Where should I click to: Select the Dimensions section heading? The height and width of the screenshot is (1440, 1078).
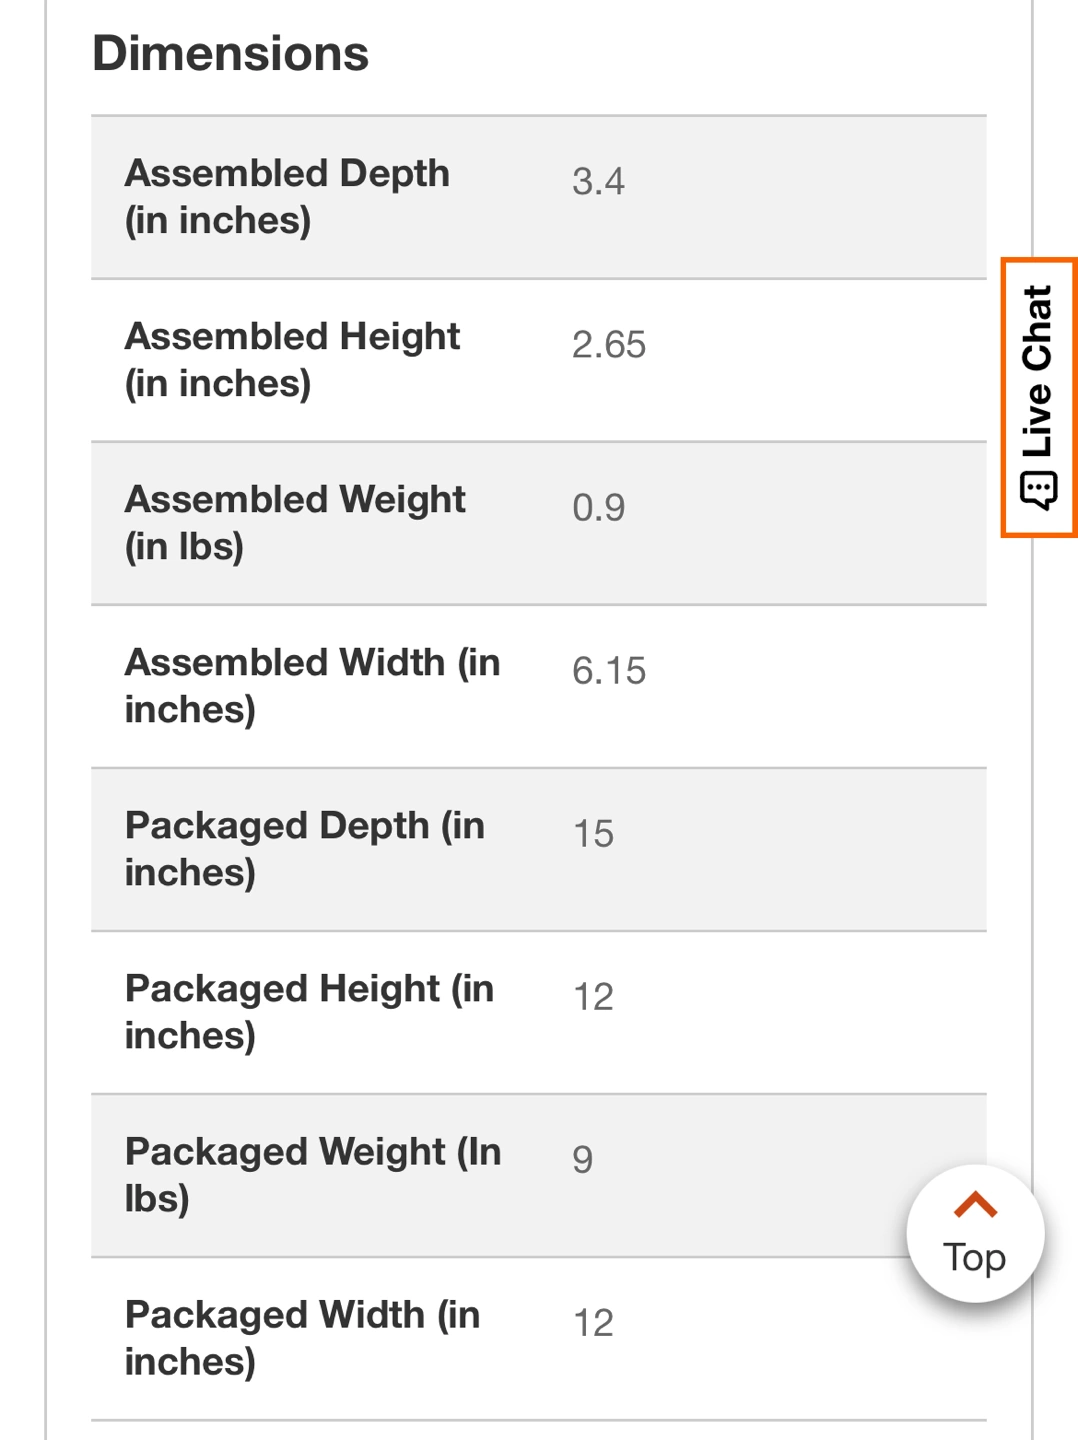(x=230, y=54)
